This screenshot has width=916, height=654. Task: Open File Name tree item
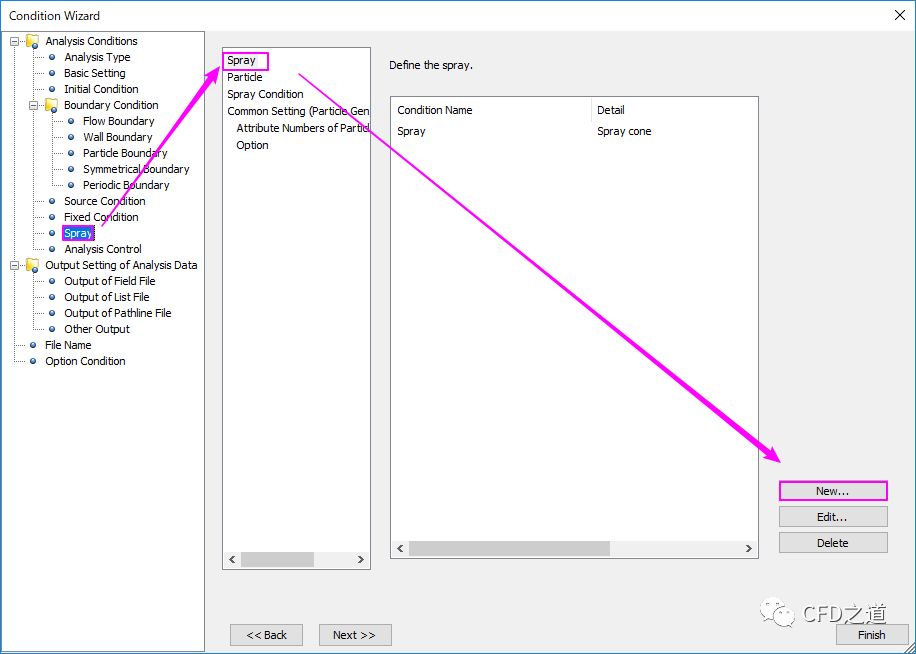click(x=68, y=345)
